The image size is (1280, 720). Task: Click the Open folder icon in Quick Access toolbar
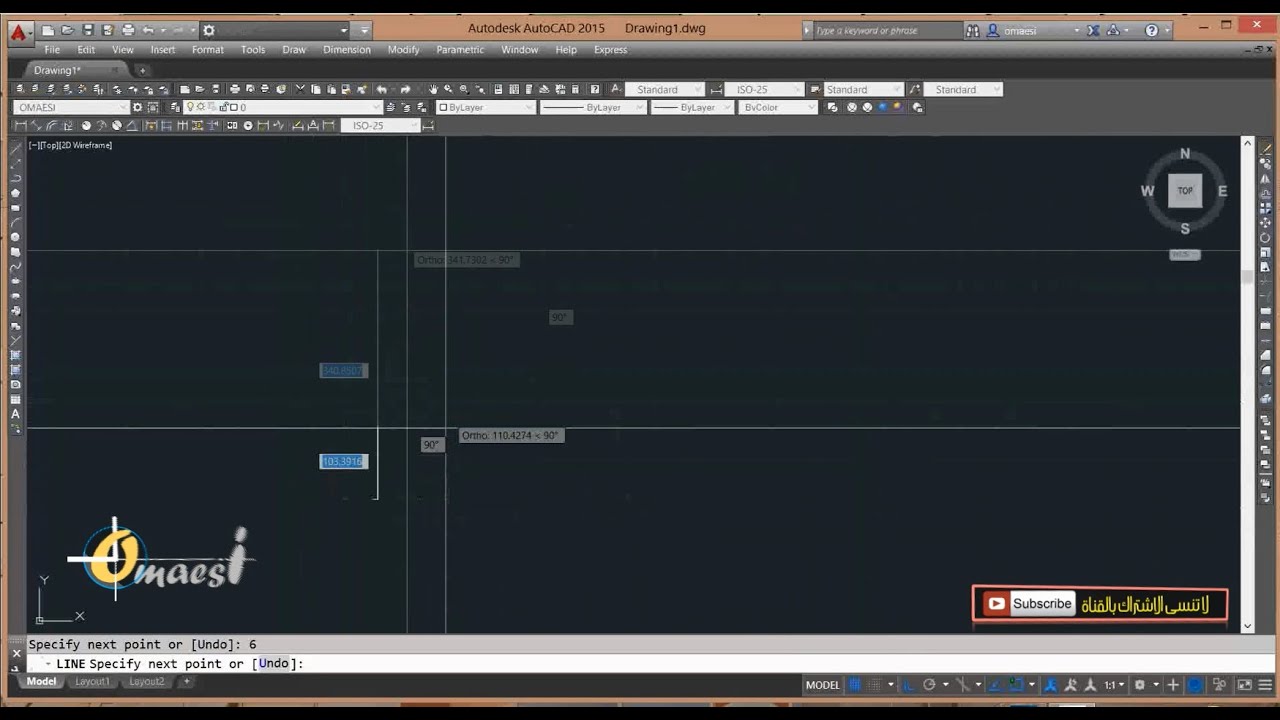(68, 30)
